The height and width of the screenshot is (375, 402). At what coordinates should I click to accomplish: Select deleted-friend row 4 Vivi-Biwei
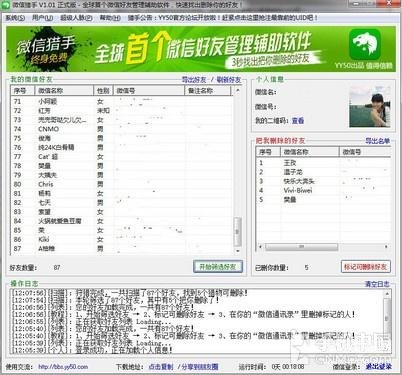click(x=323, y=190)
